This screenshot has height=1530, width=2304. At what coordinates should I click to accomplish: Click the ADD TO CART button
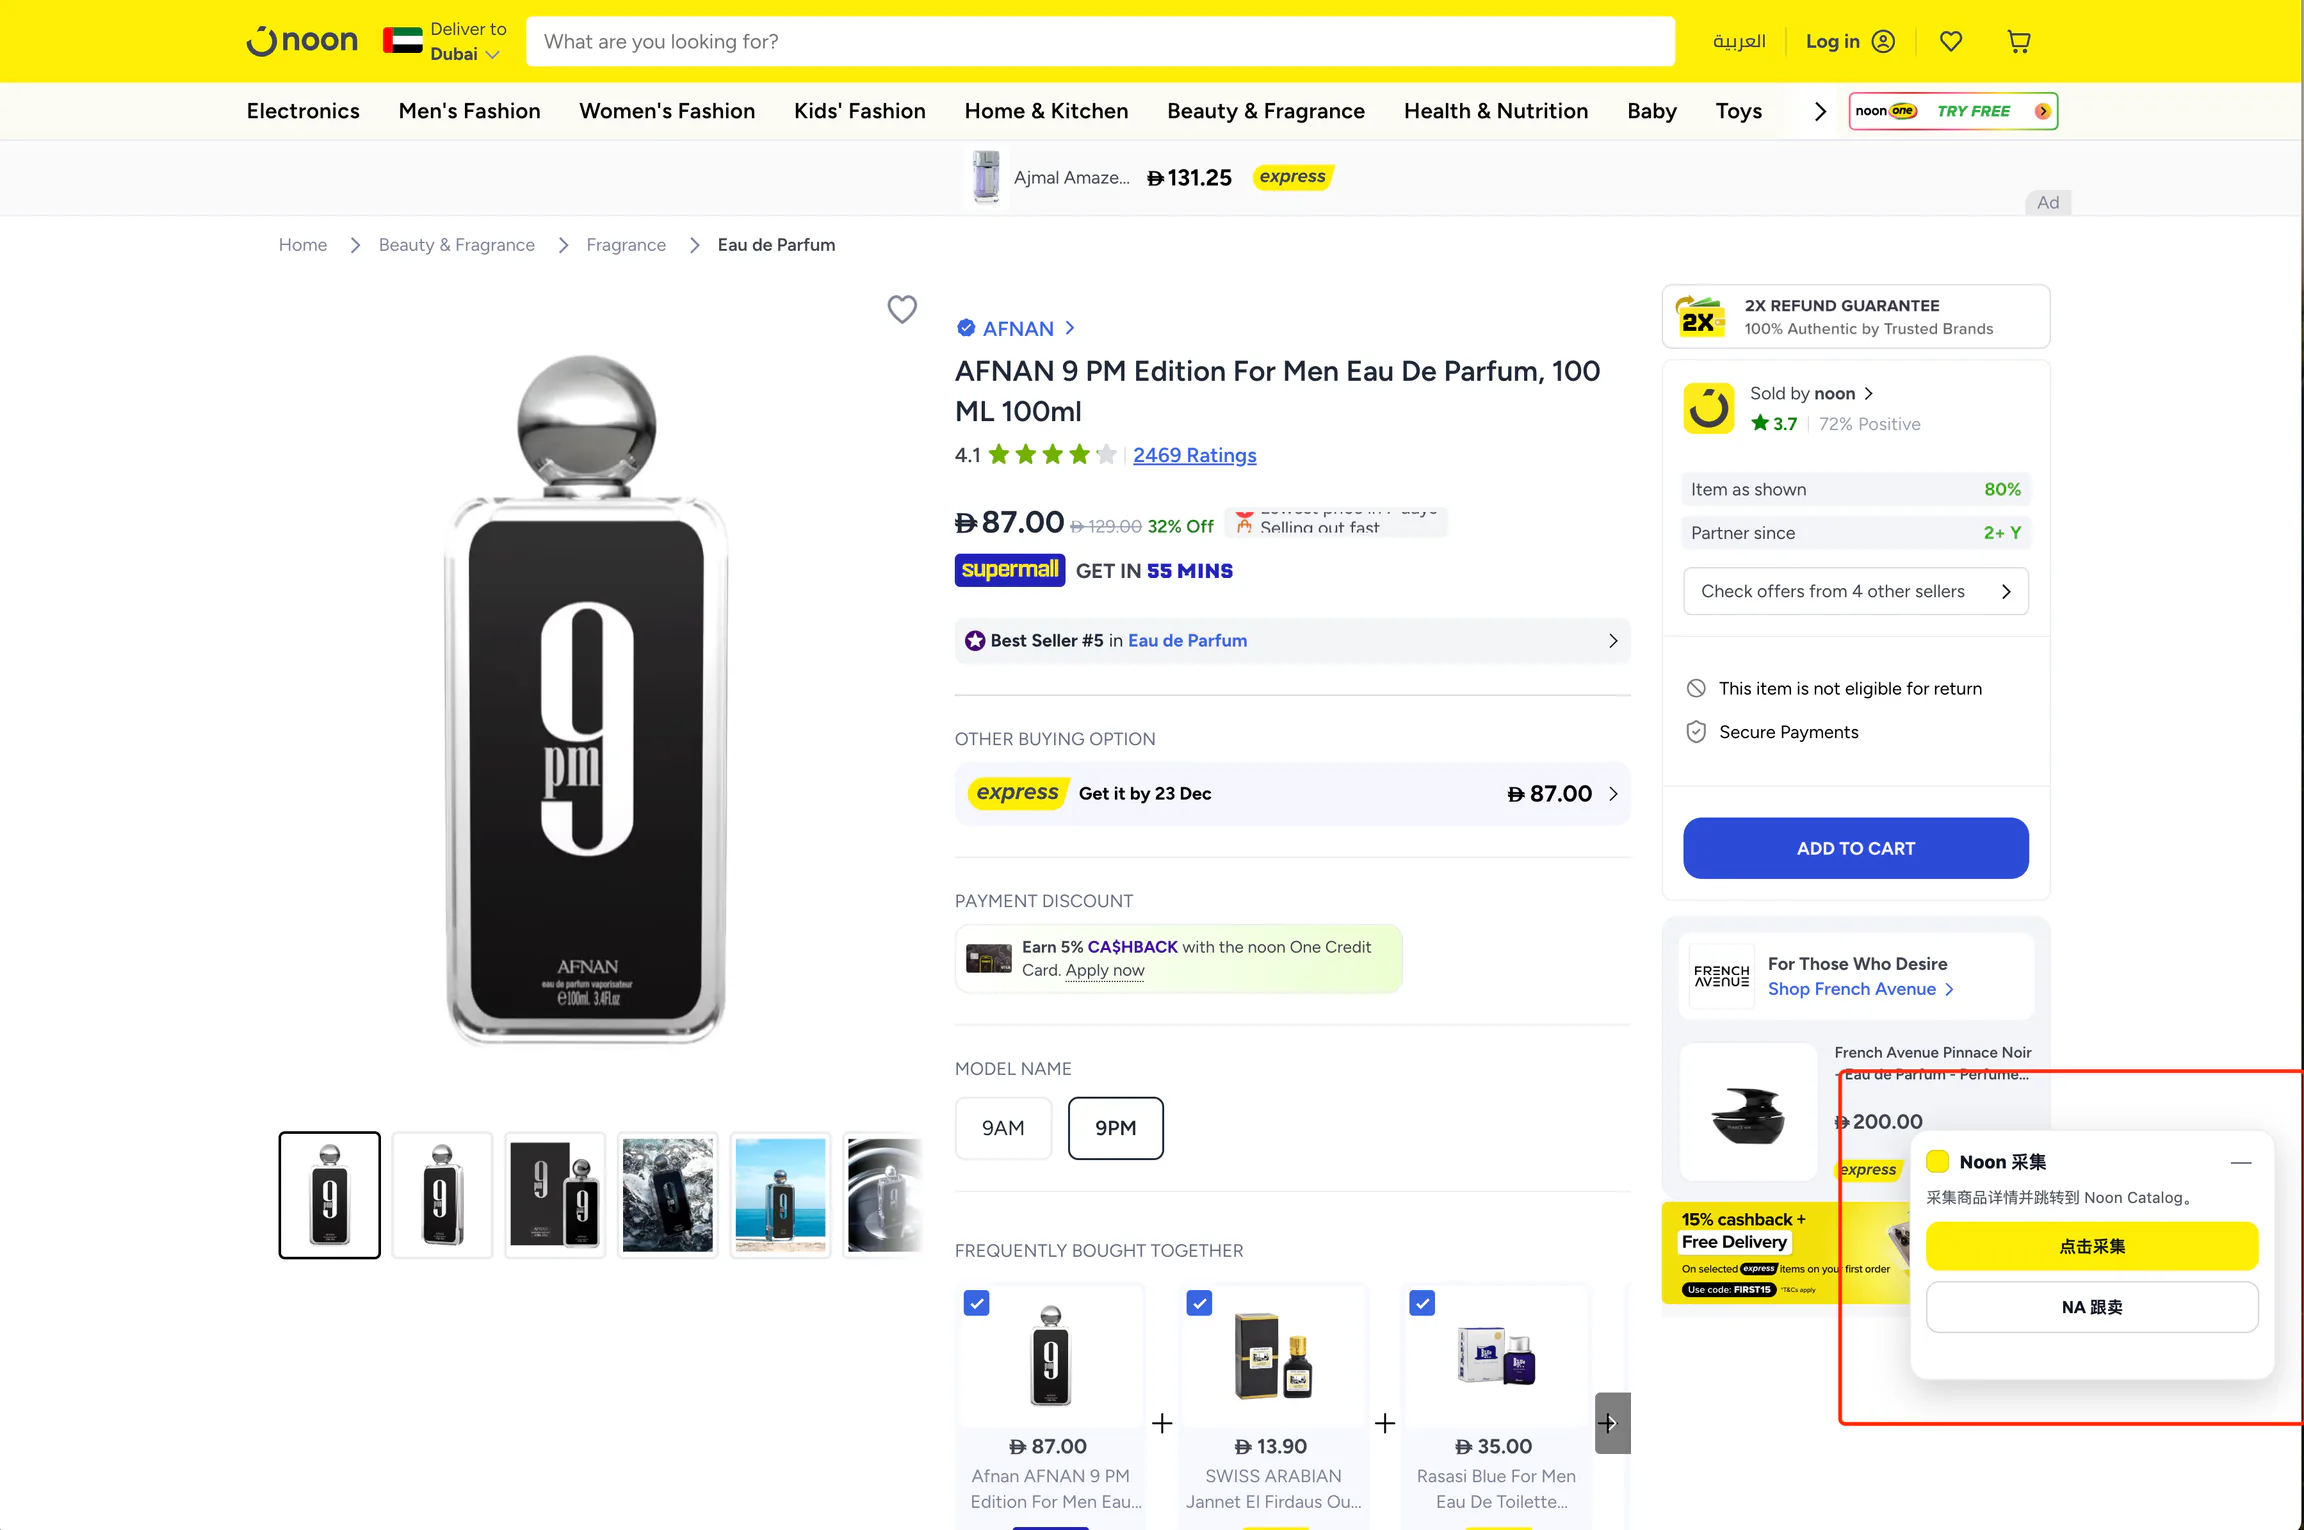coord(1855,848)
